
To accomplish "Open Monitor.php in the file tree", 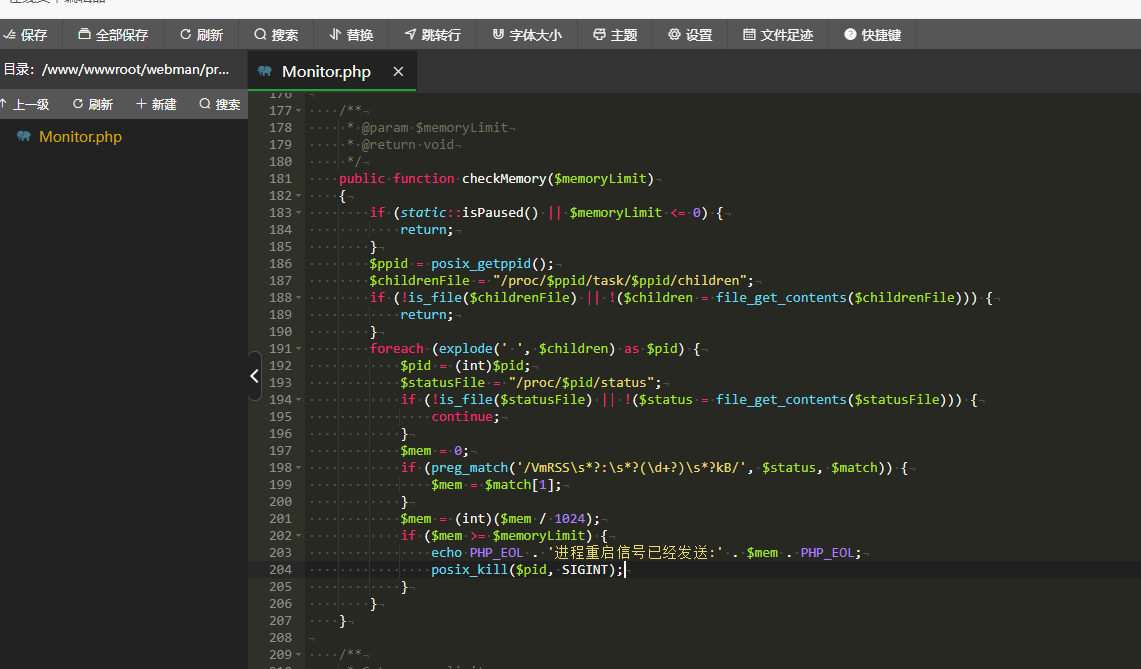I will (80, 137).
